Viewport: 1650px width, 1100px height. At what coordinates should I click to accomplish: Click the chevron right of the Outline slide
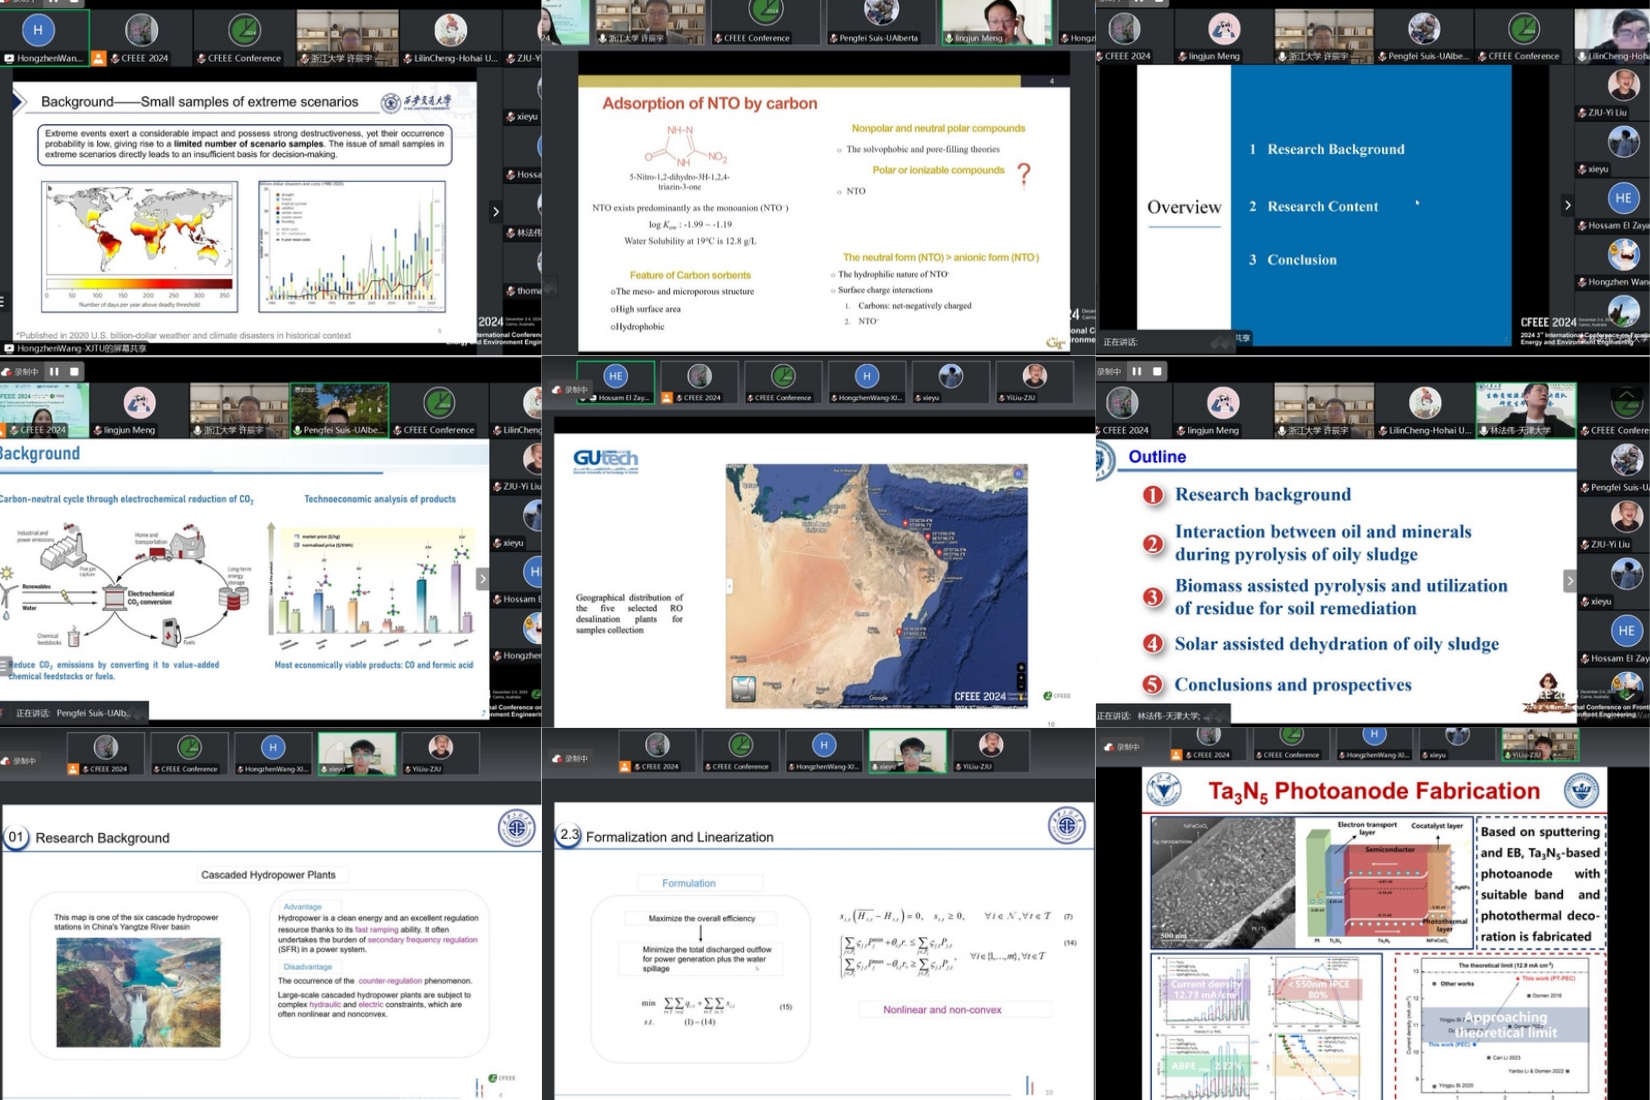[1569, 581]
